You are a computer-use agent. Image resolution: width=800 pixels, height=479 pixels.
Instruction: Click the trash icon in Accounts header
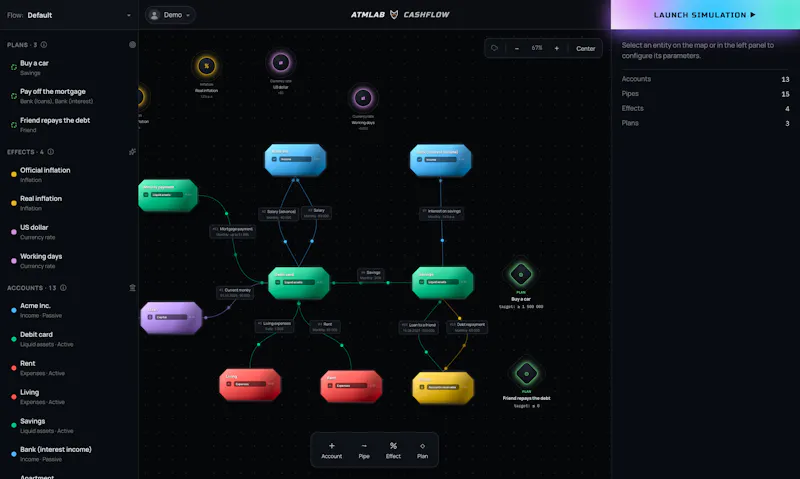pos(132,288)
